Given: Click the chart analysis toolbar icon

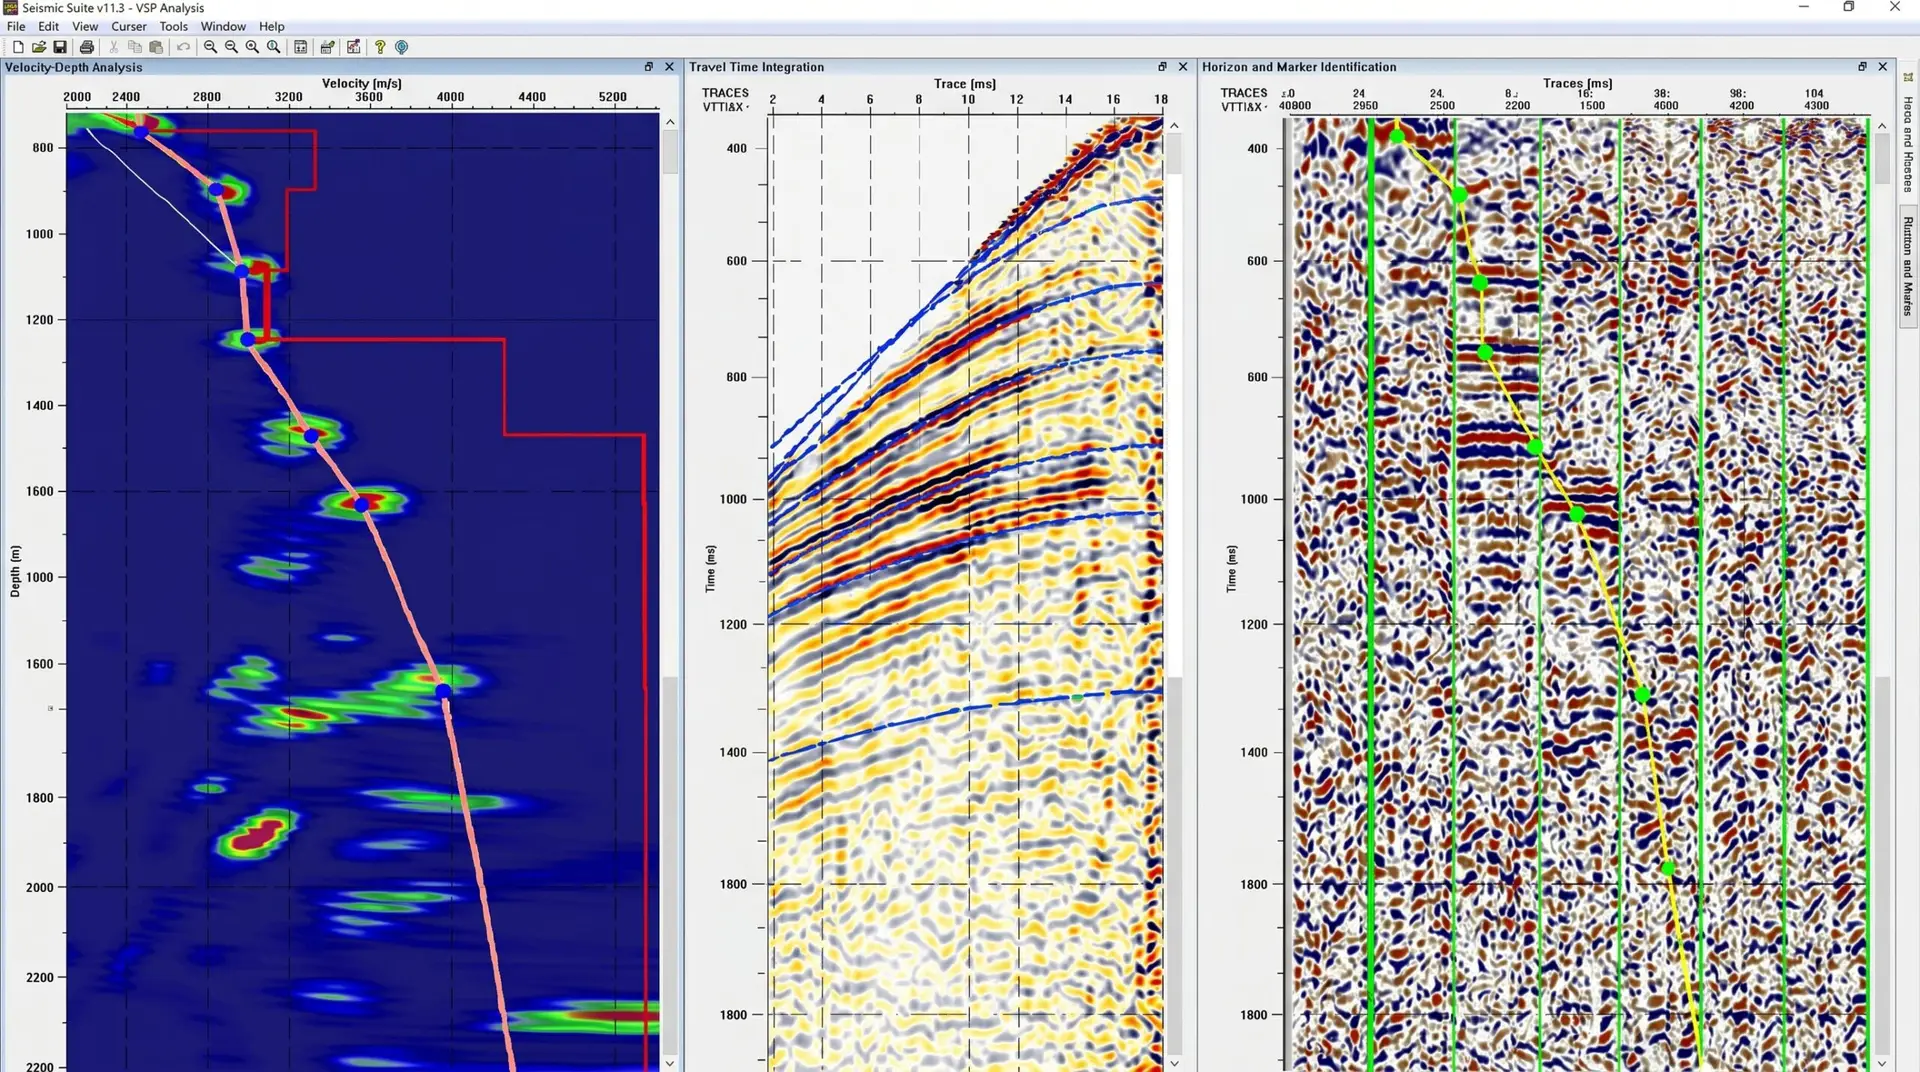Looking at the screenshot, I should pyautogui.click(x=353, y=47).
